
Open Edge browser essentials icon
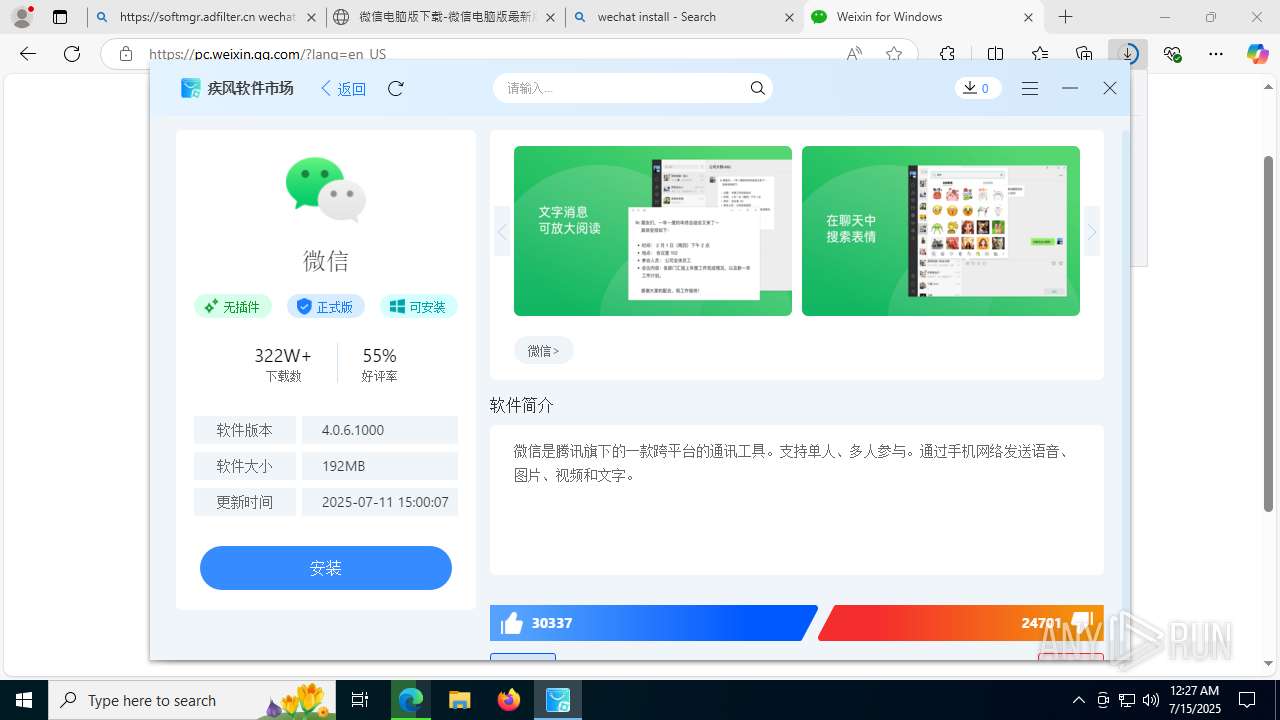click(1172, 54)
